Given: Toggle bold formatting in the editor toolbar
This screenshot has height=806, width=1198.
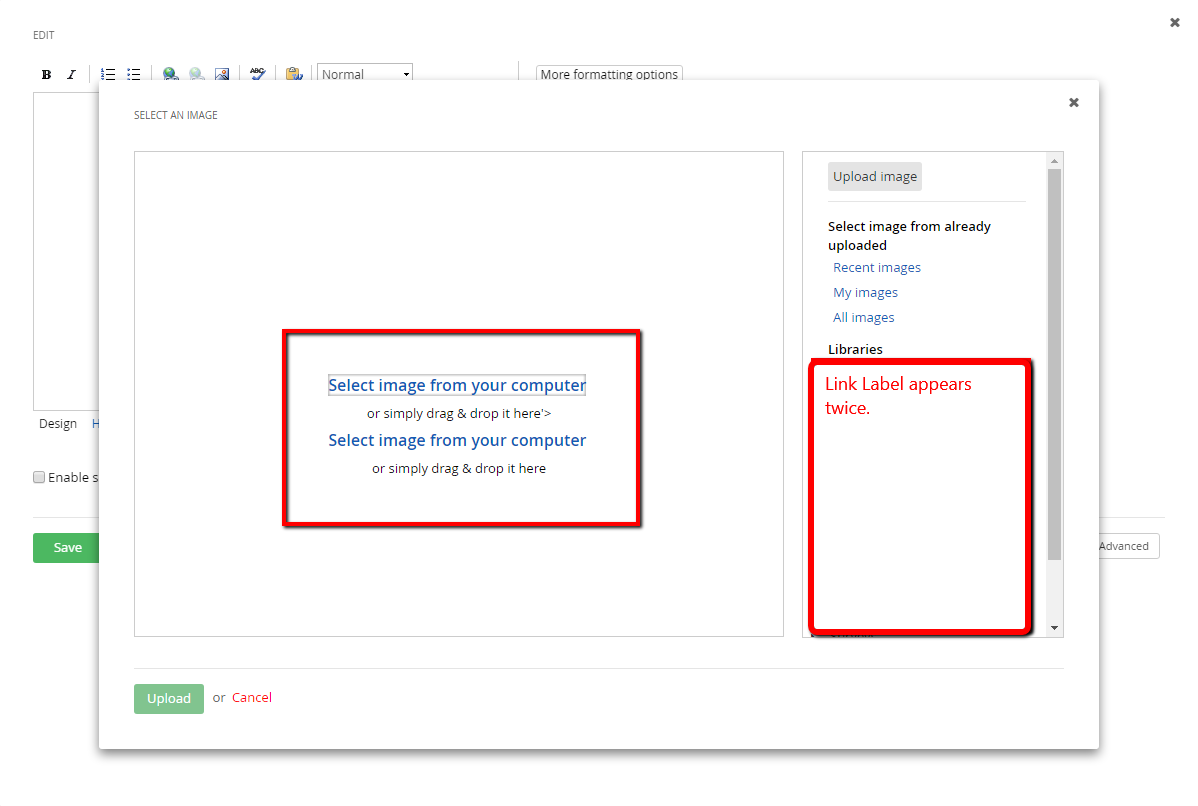Looking at the screenshot, I should 47,74.
